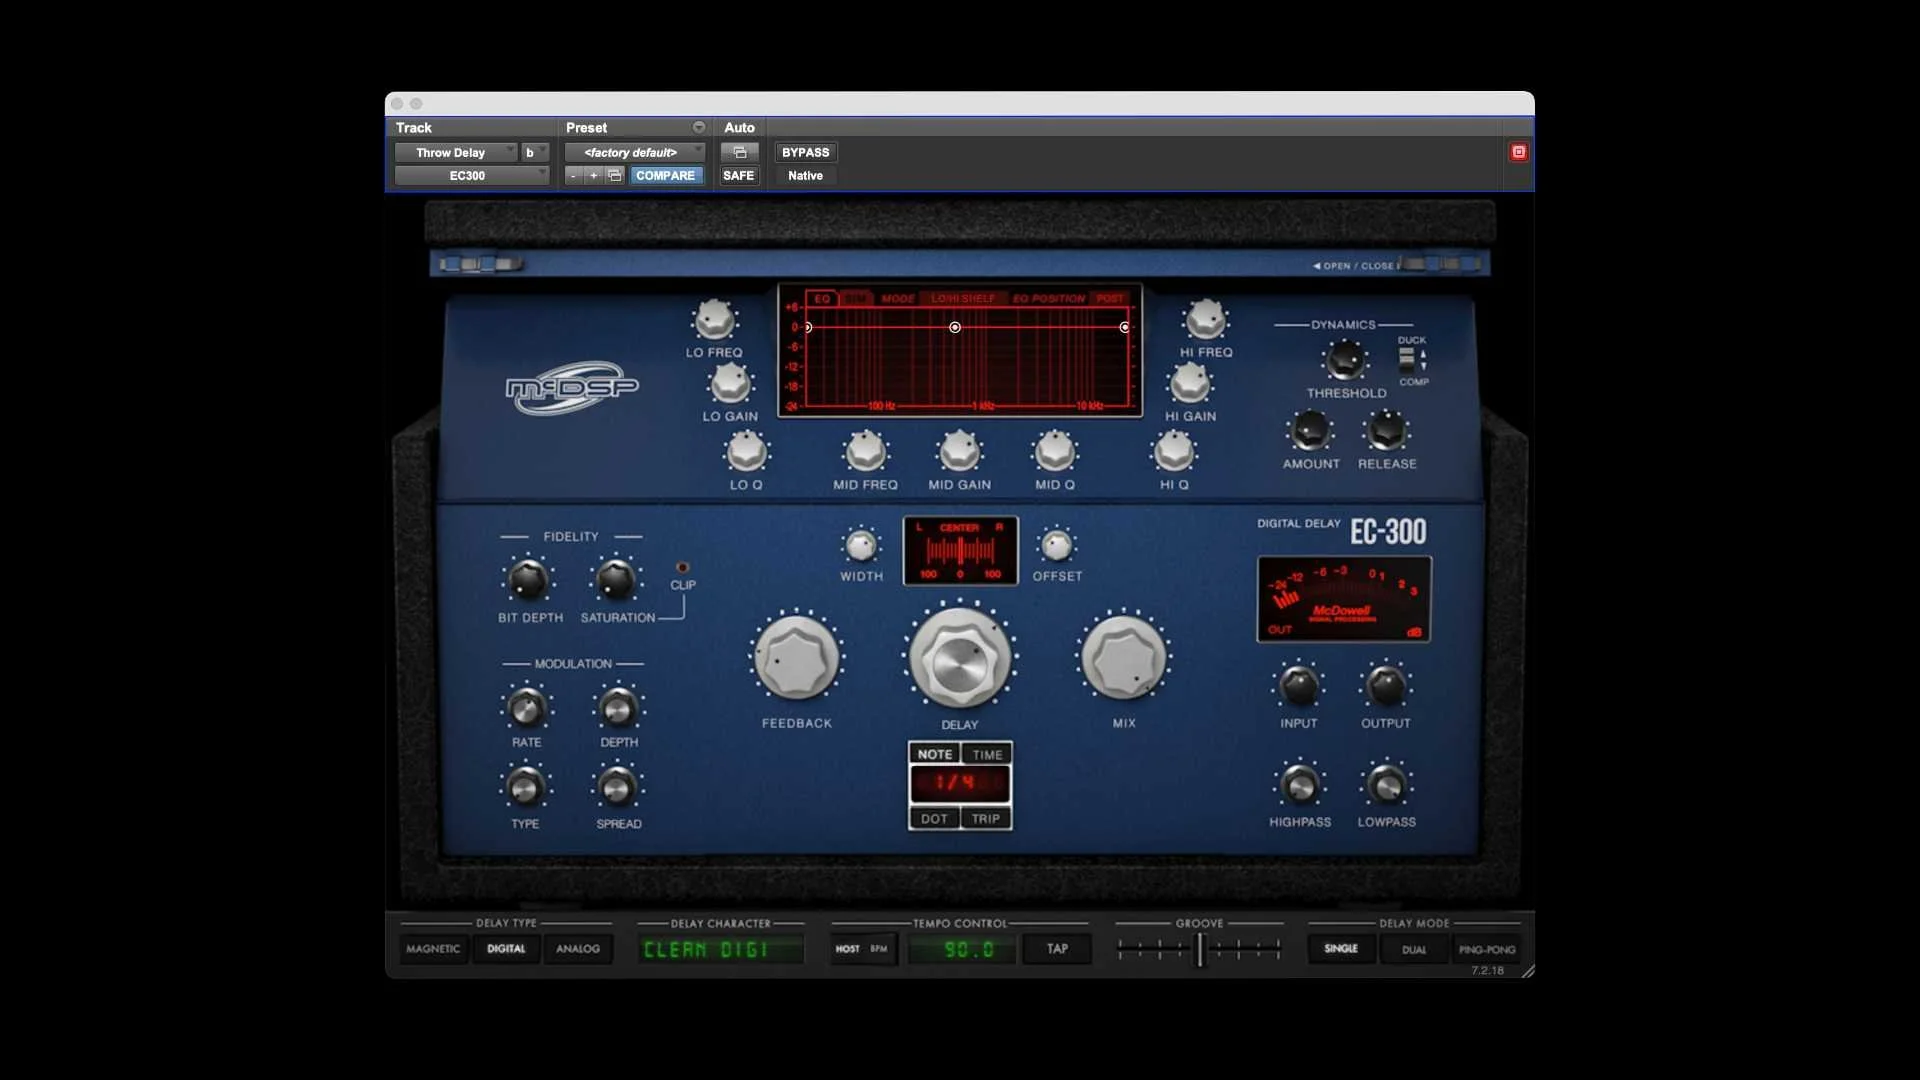Toggle the Duck/Comp switch

[1407, 360]
